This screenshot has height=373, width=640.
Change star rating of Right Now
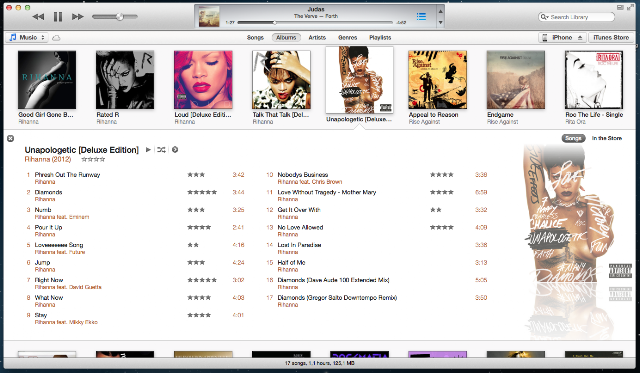tap(202, 280)
